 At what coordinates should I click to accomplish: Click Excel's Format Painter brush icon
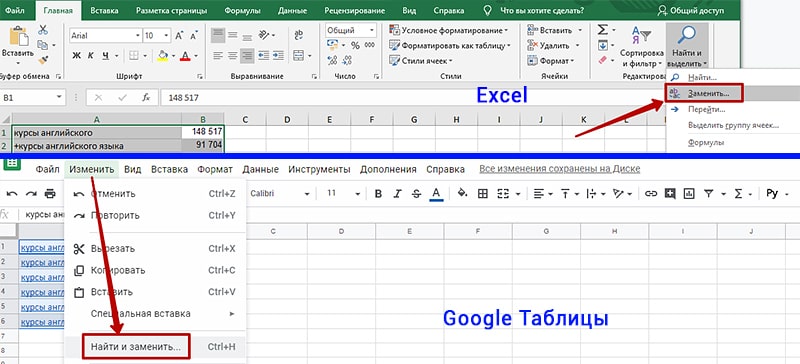[x=43, y=60]
